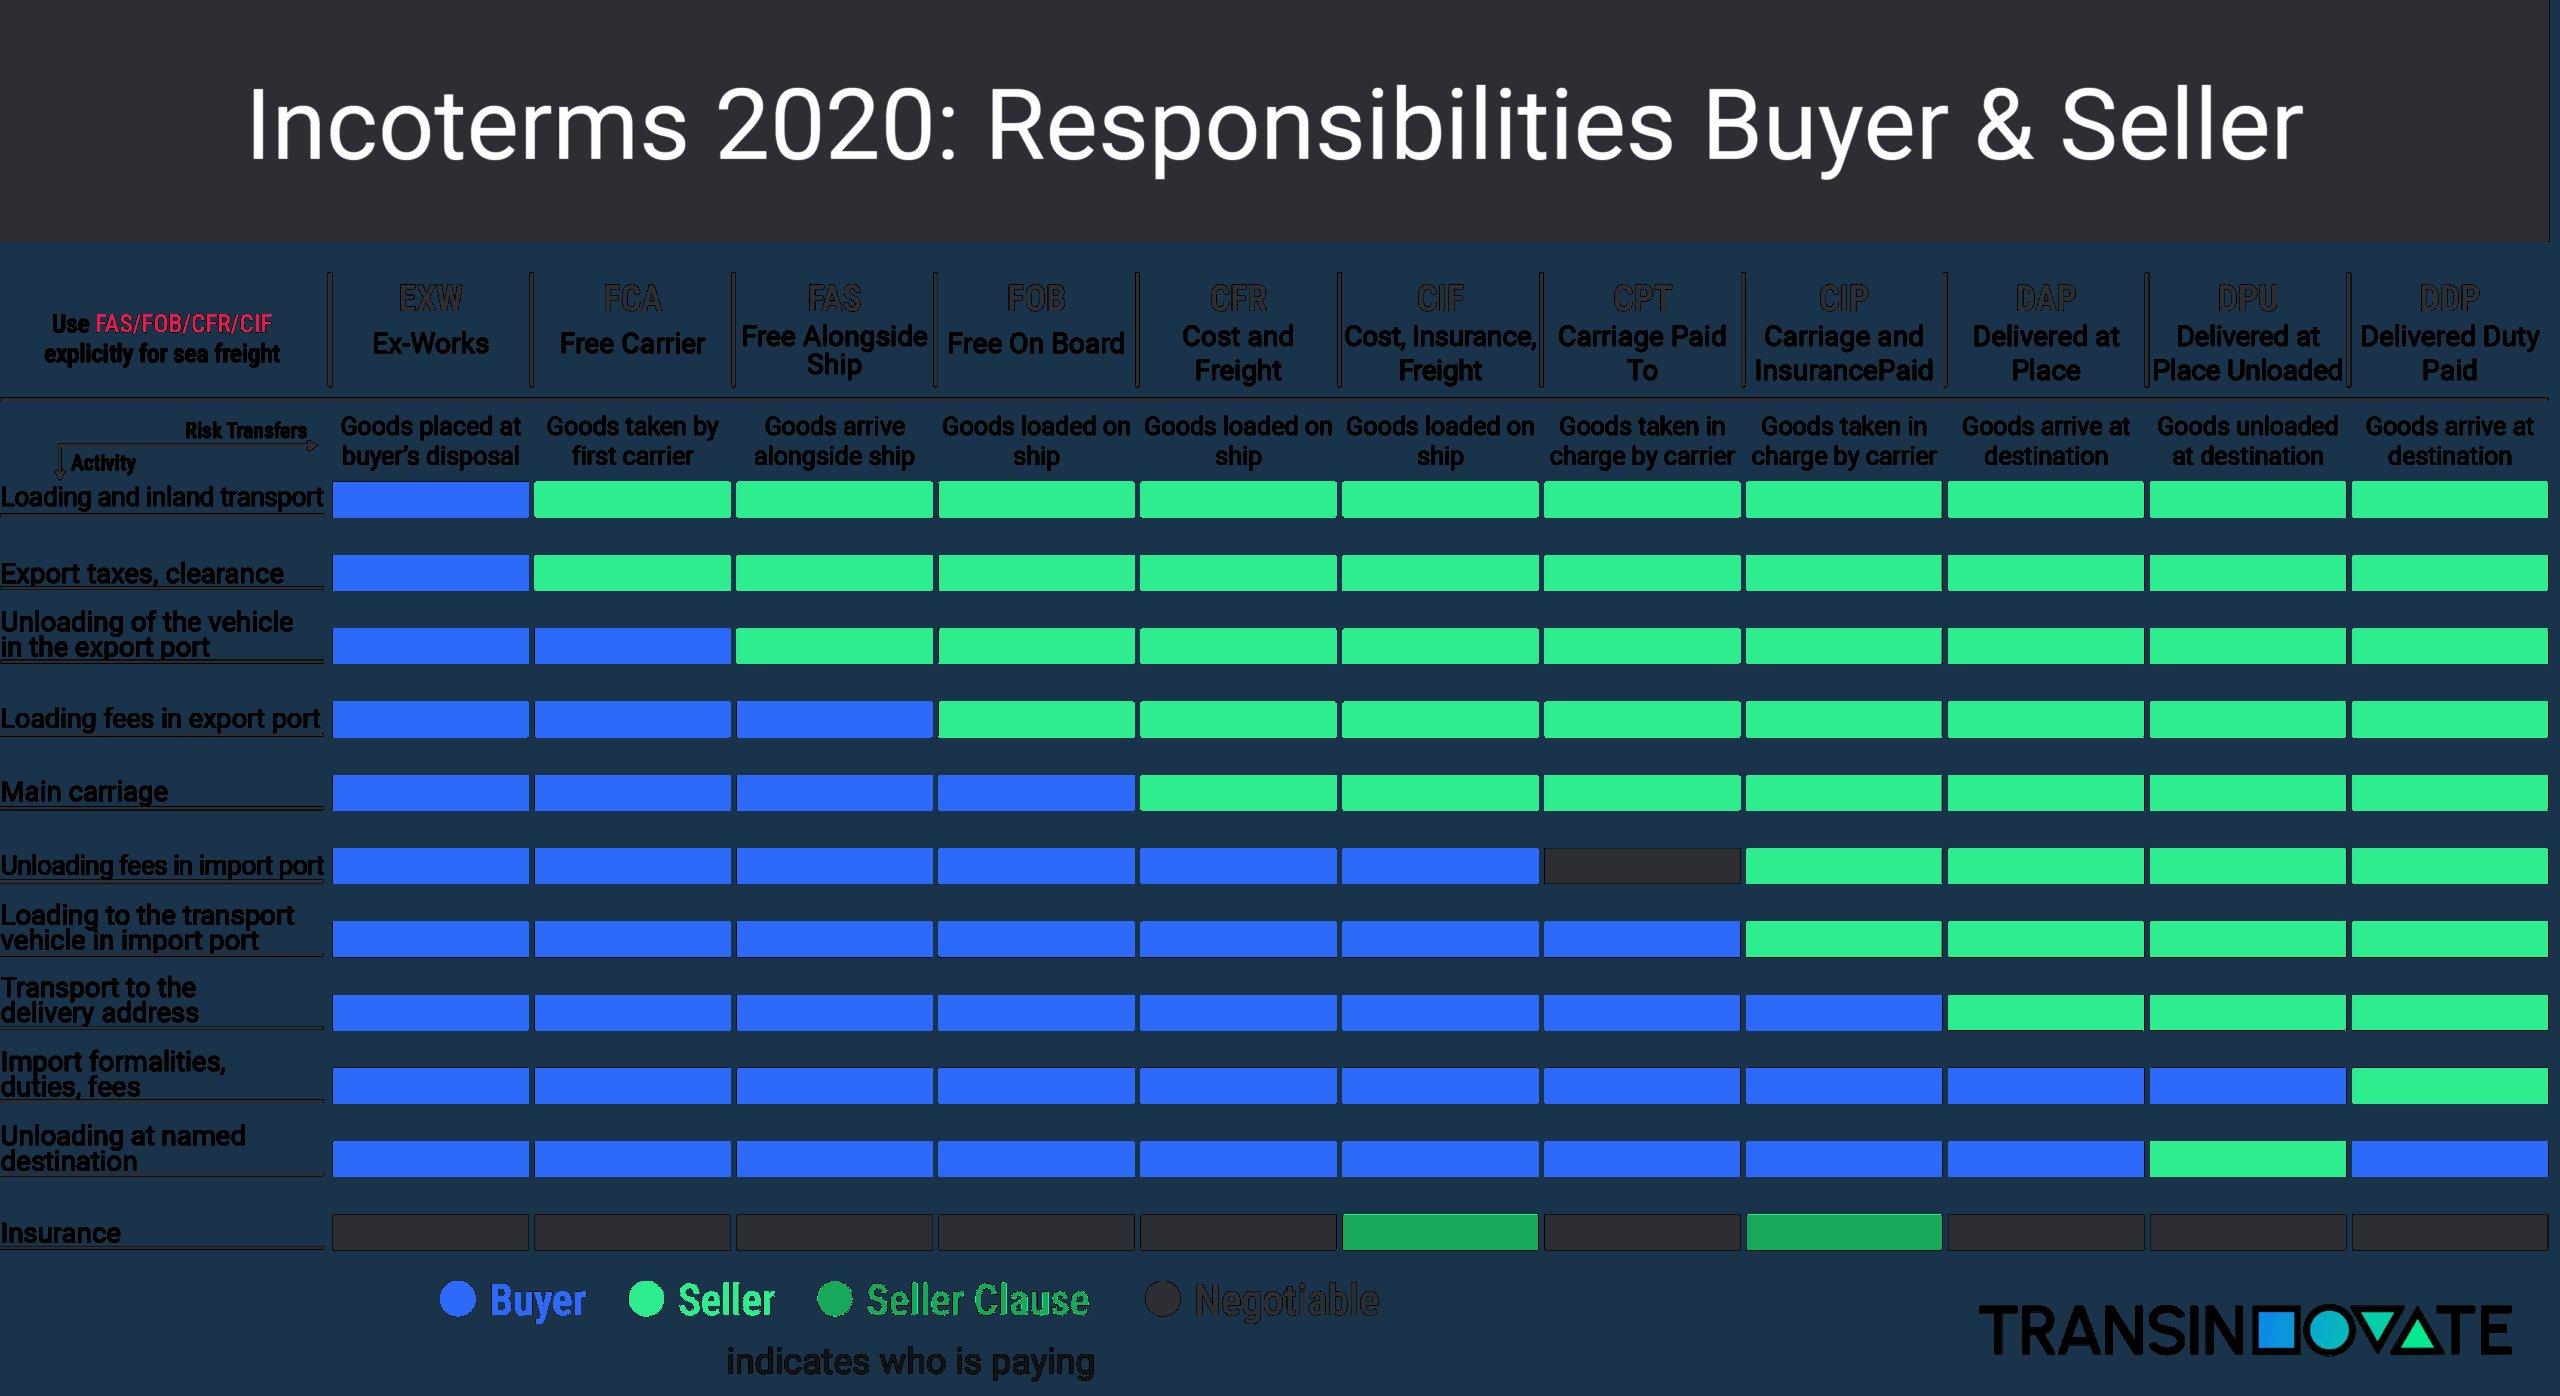This screenshot has height=1396, width=2560.
Task: Click the Incoterms 2020 title
Action: pos(1275,124)
